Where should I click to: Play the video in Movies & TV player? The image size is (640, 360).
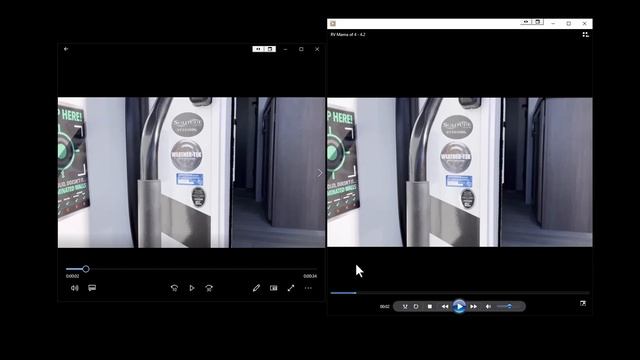pyautogui.click(x=192, y=288)
